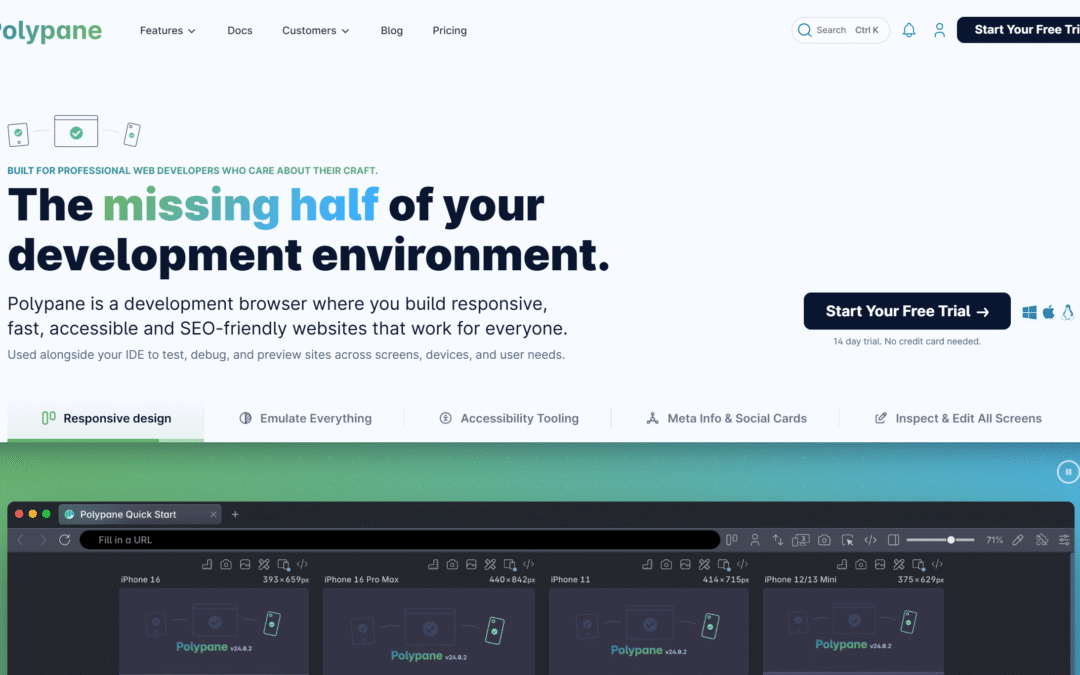Click the Fill in a URL address bar
This screenshot has width=1080, height=675.
pos(399,540)
